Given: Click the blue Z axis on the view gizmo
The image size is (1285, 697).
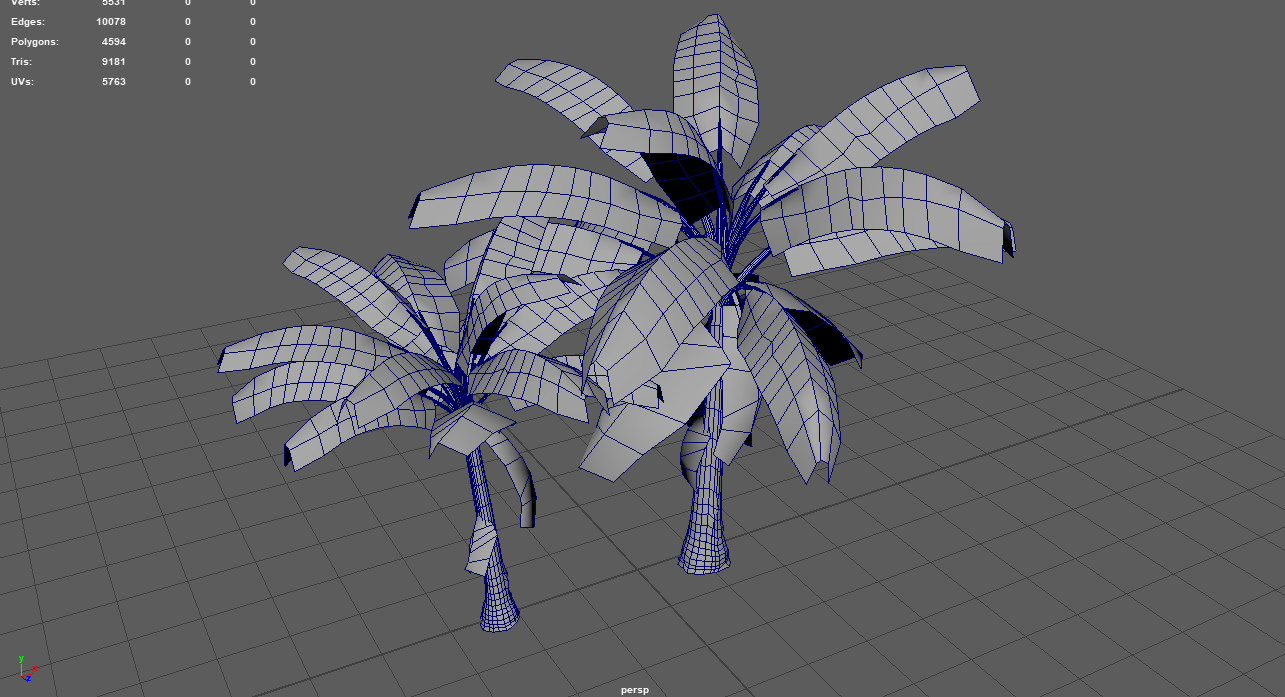Looking at the screenshot, I should pos(29,678).
